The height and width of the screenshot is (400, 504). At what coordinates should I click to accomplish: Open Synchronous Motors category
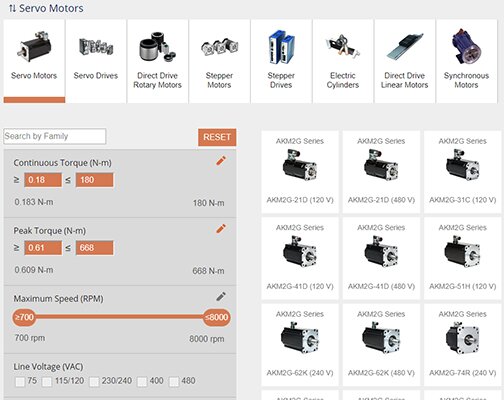click(x=466, y=61)
